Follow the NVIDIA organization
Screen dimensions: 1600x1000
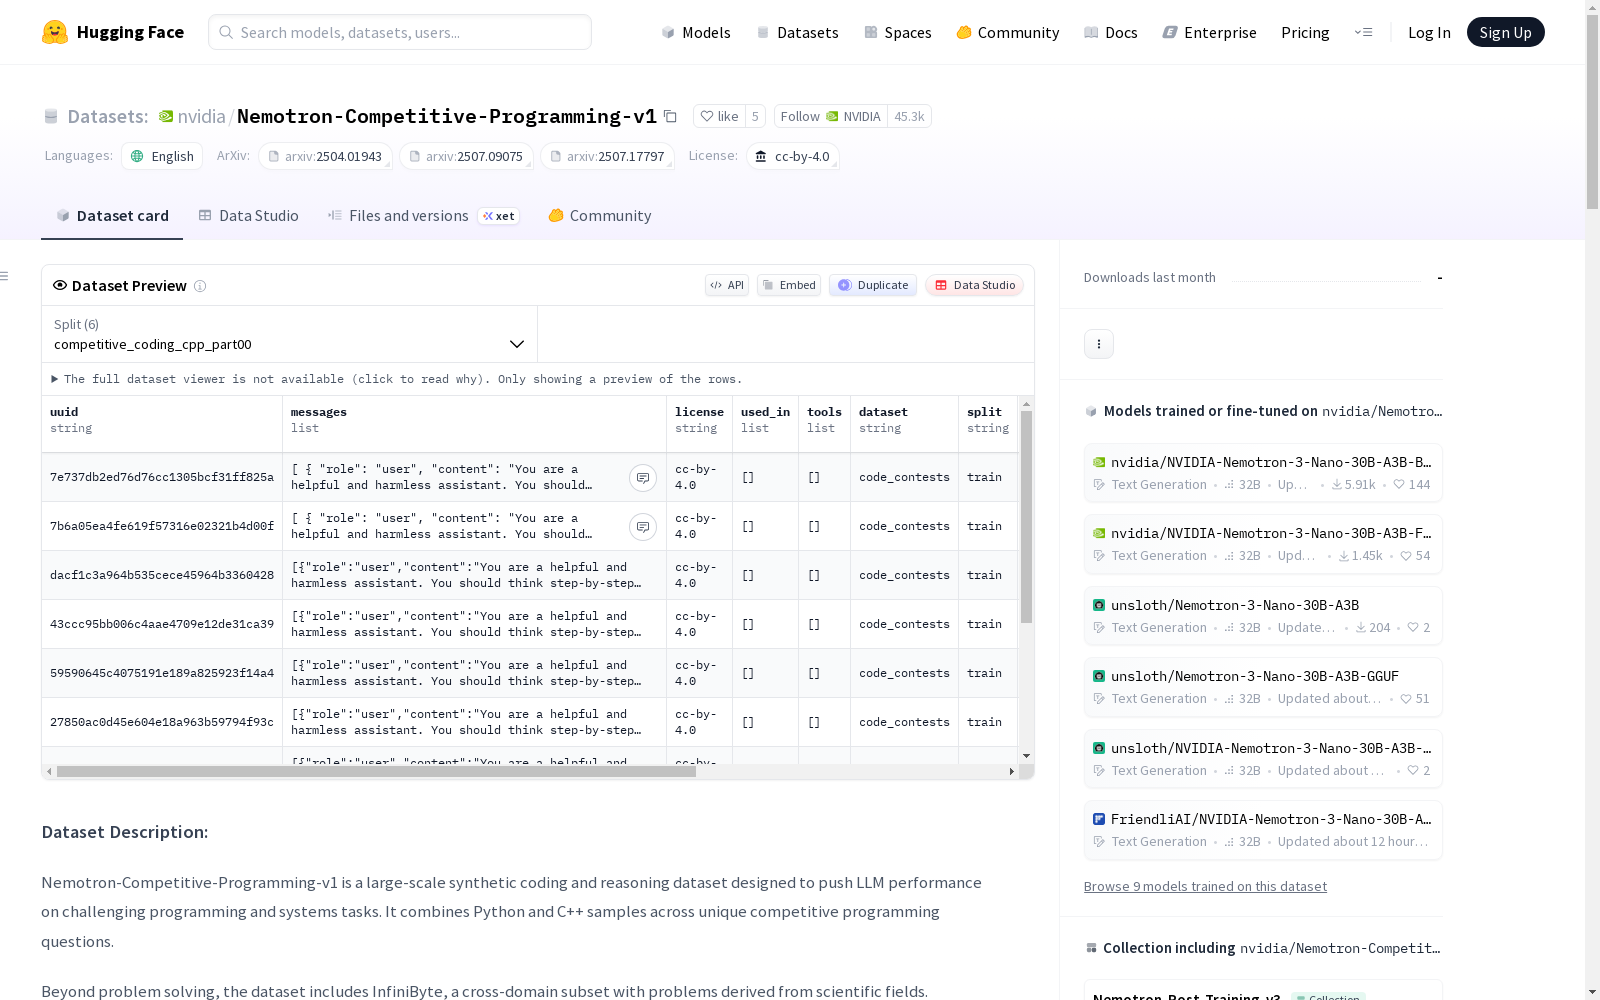coord(830,117)
